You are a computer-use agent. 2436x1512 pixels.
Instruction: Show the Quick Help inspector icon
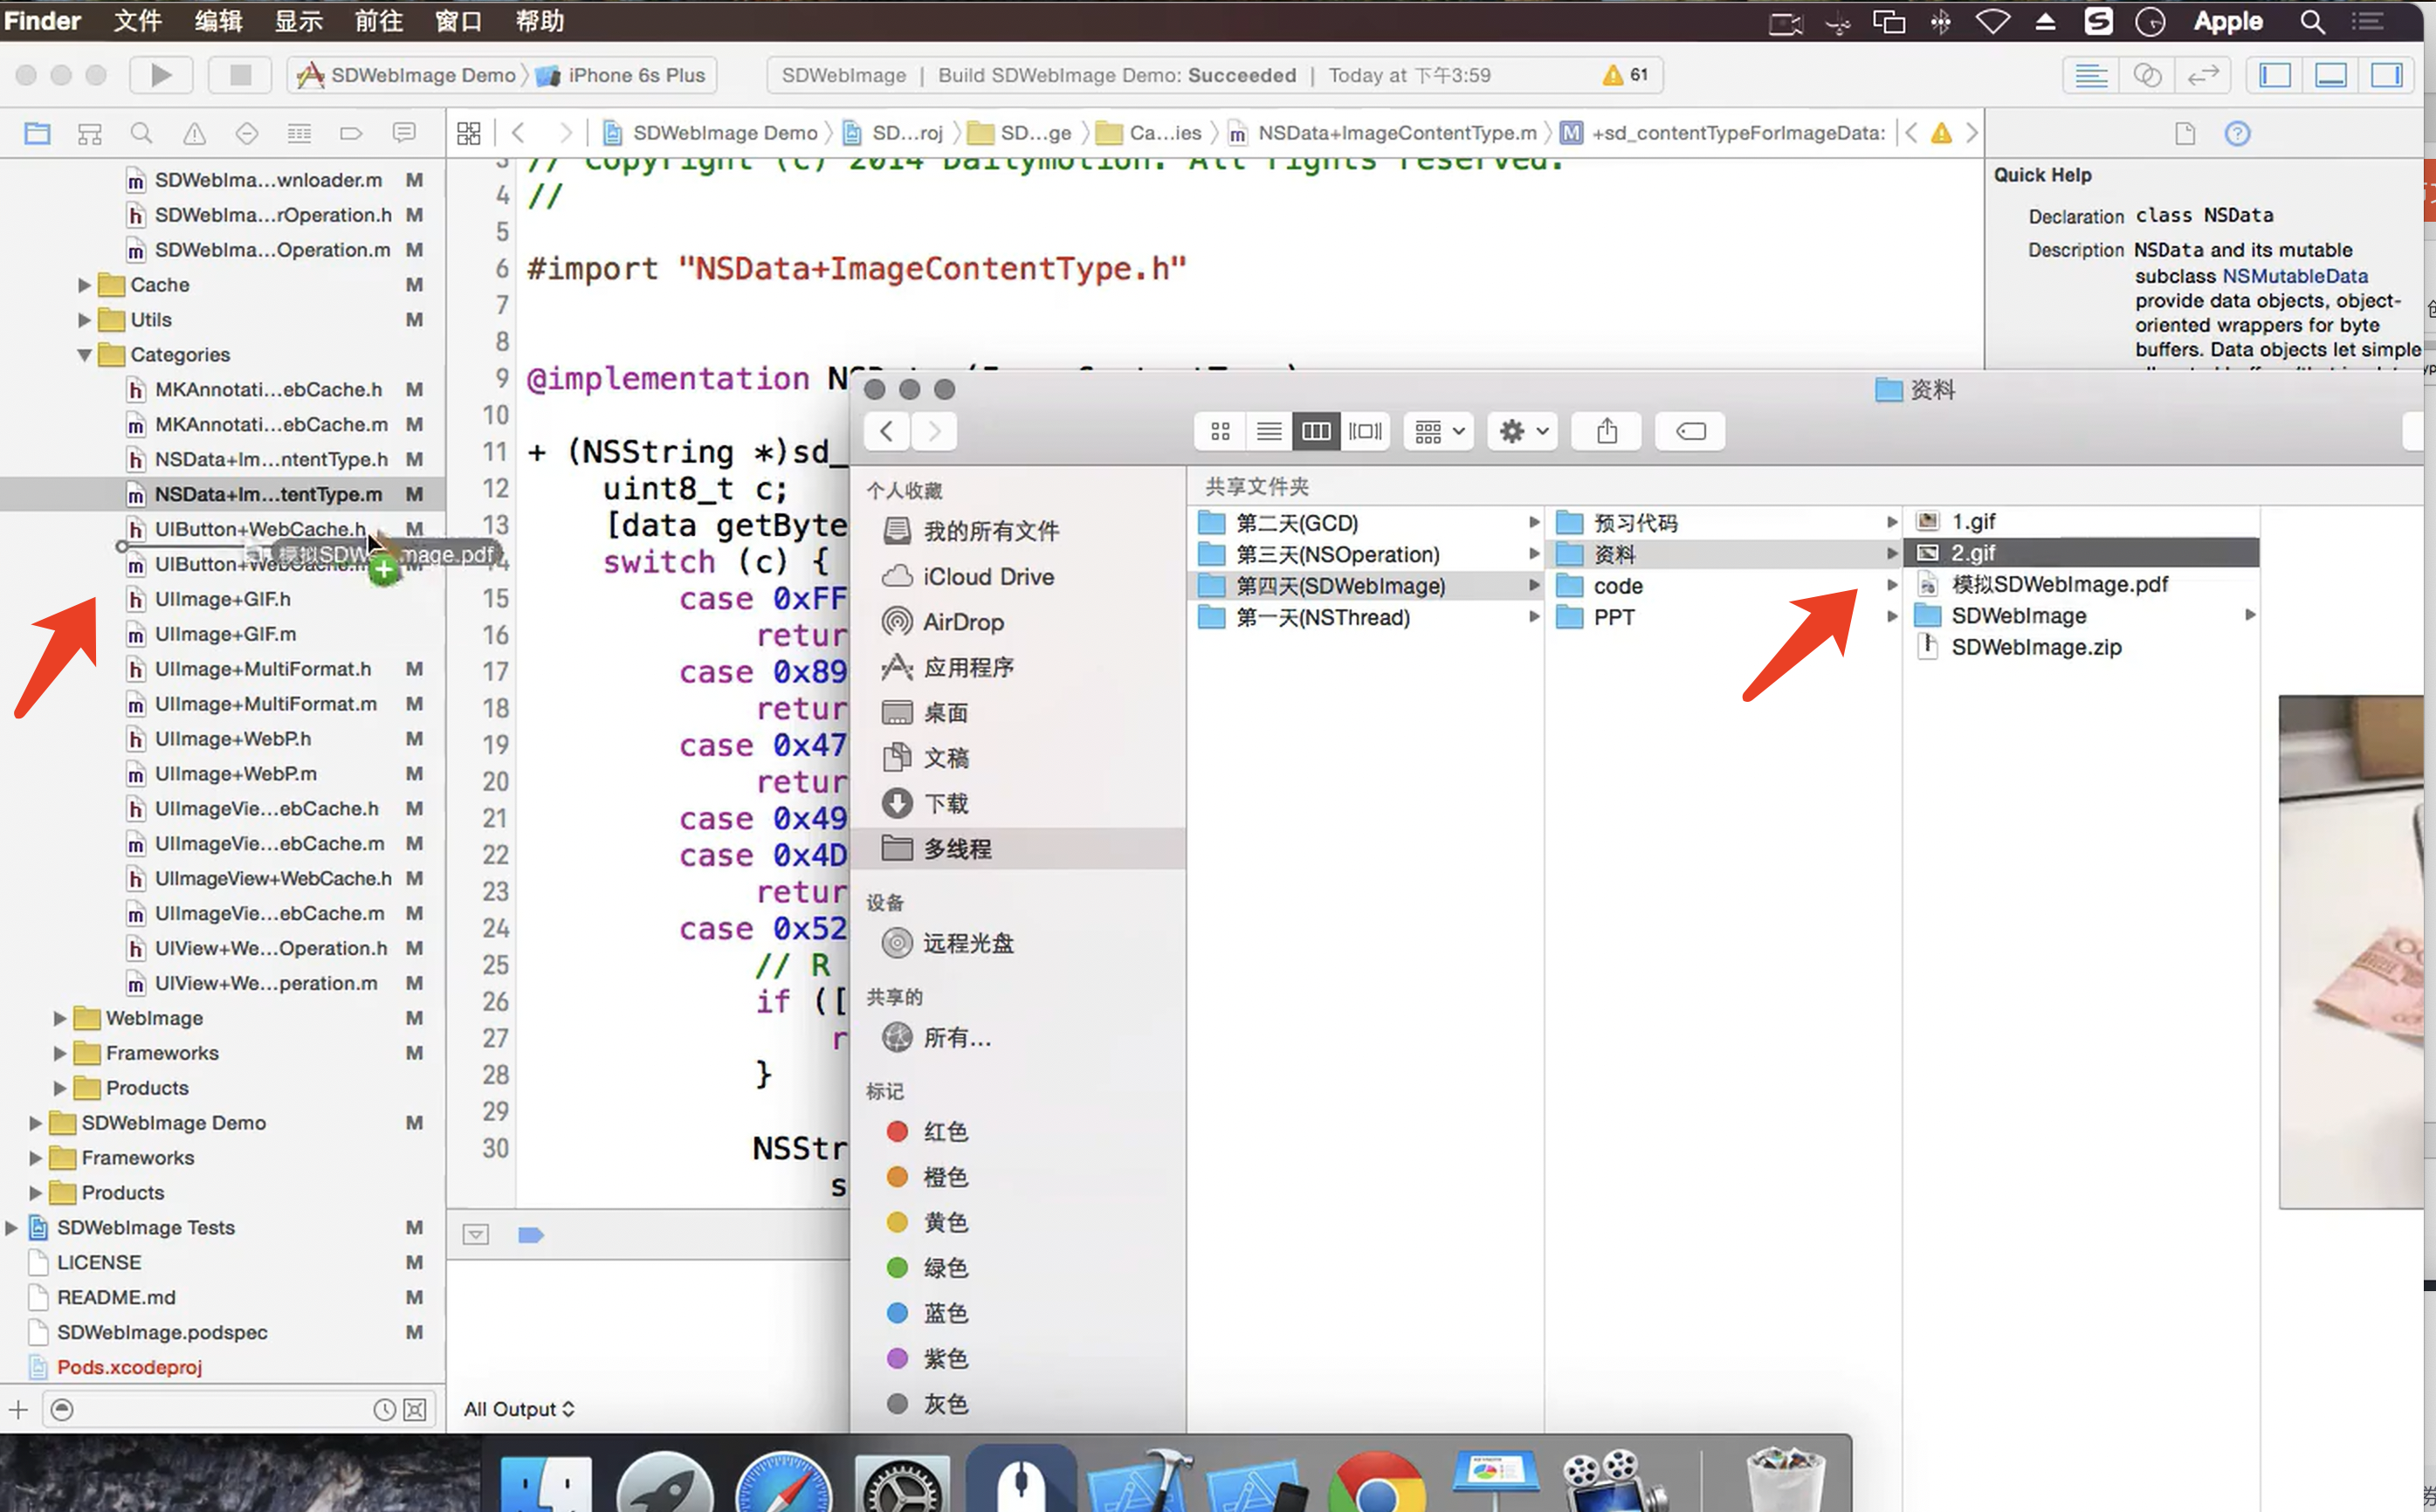point(2237,133)
